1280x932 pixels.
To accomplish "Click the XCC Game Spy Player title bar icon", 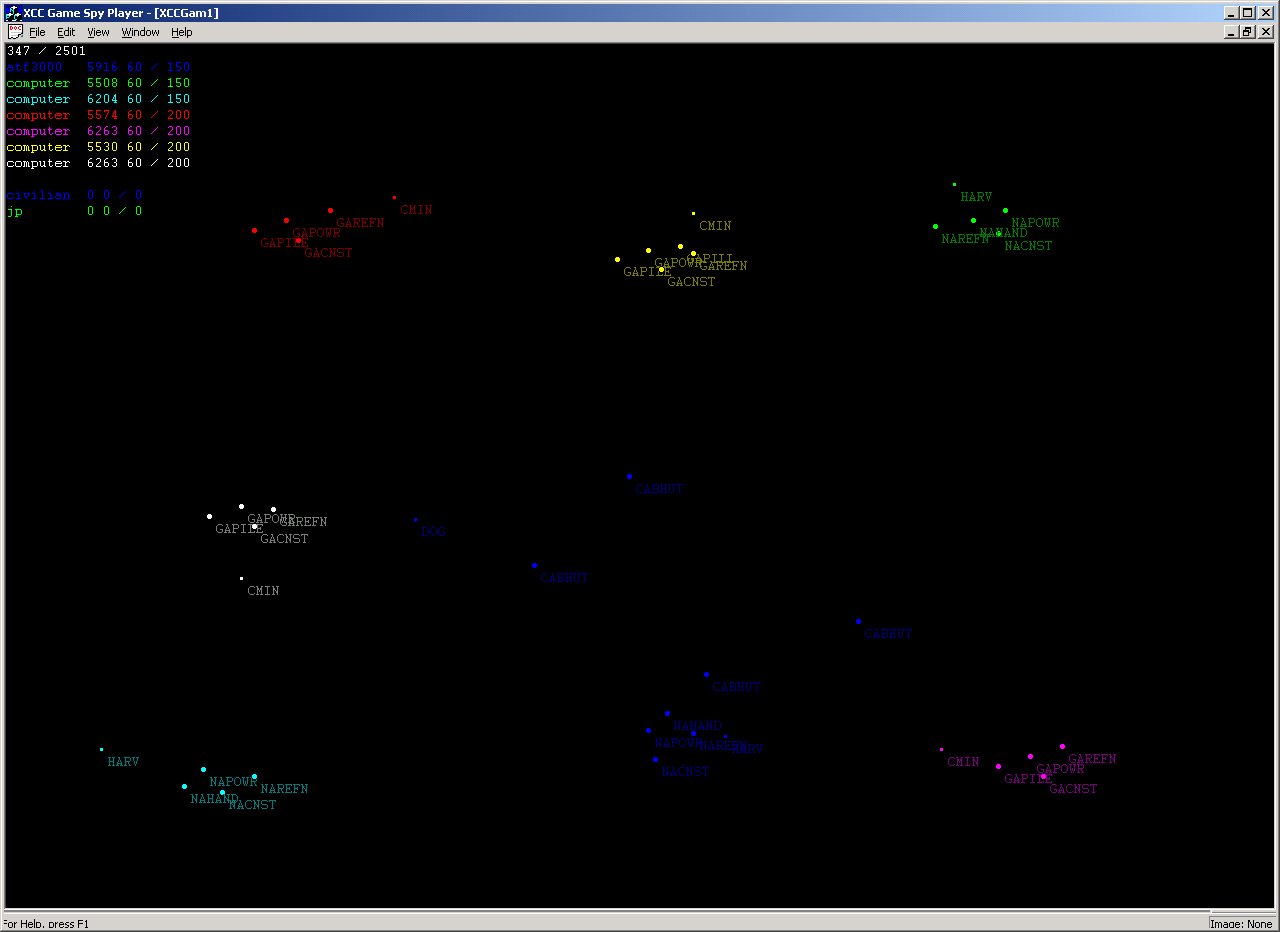I will [x=13, y=13].
